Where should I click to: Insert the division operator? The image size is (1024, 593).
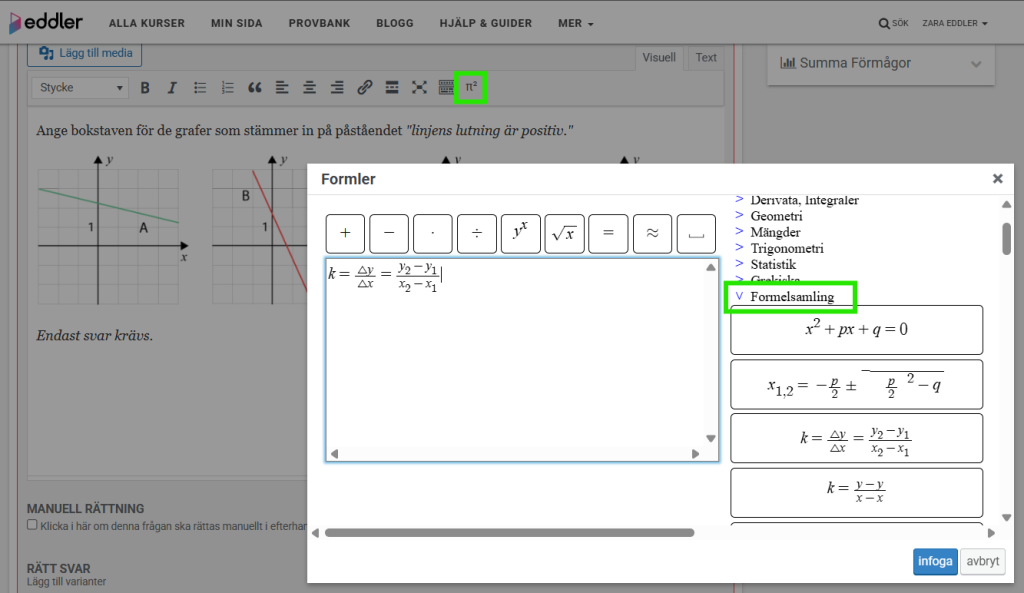[x=477, y=233]
